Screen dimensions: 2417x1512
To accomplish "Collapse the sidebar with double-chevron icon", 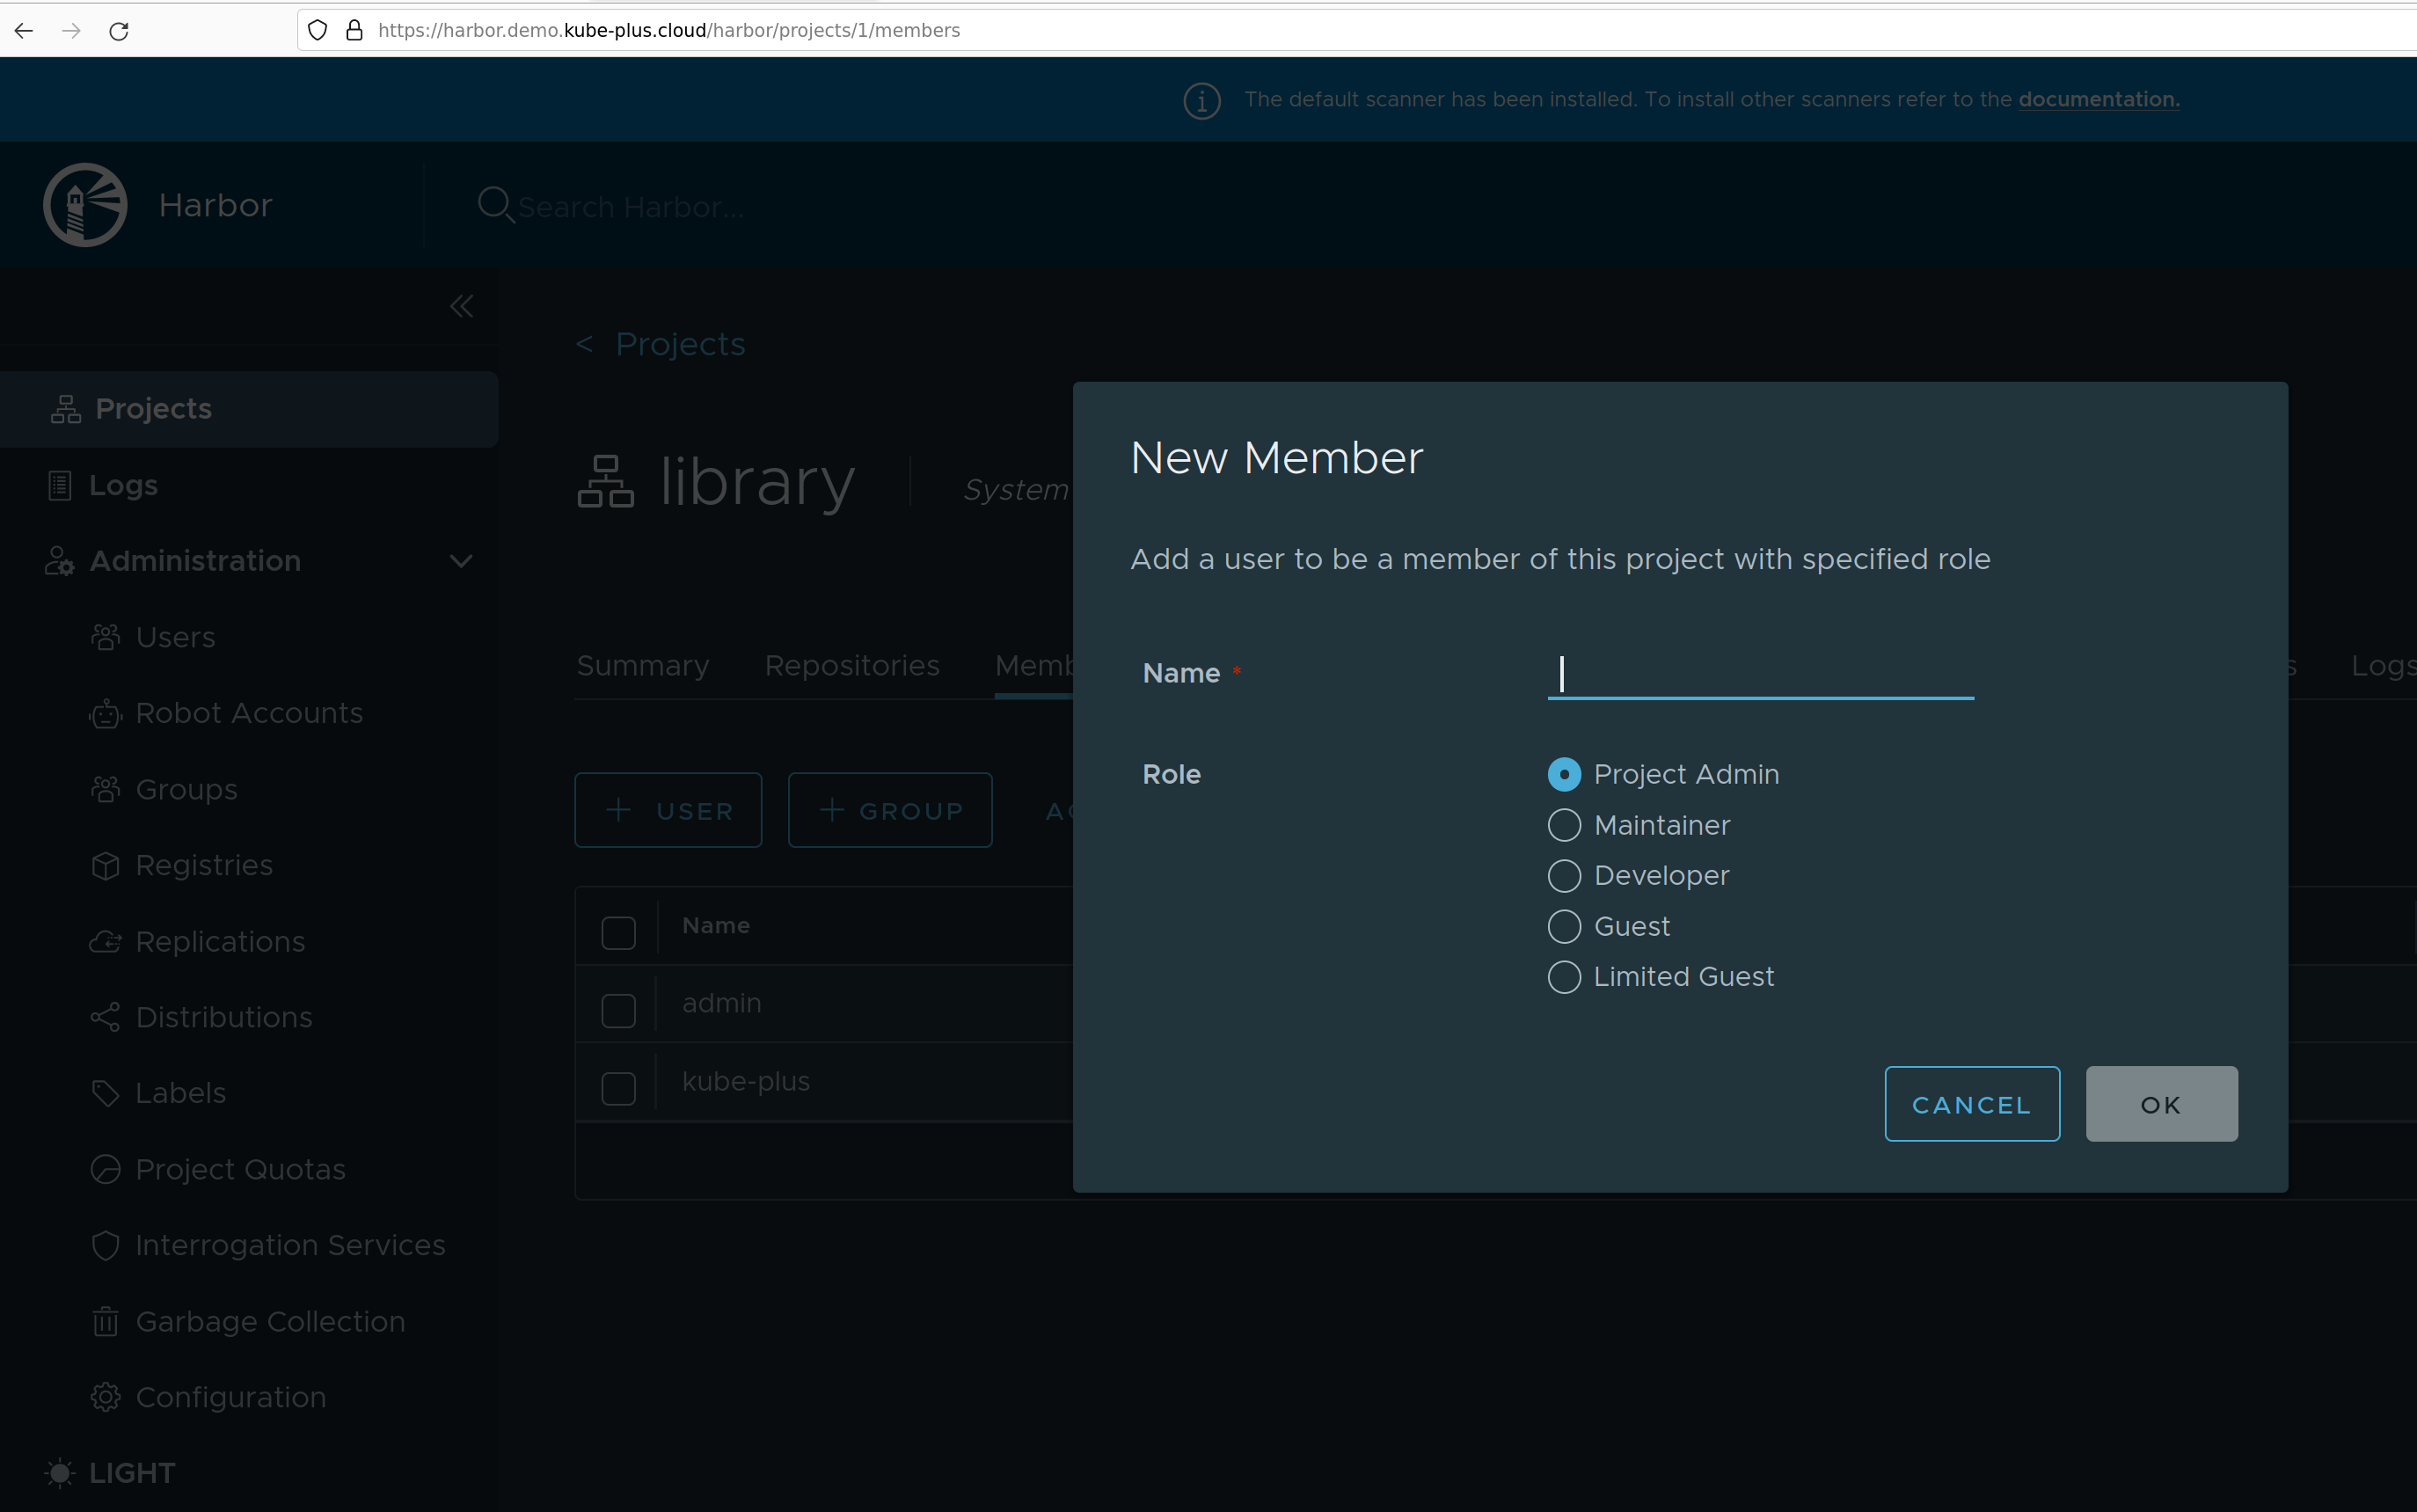I will (x=461, y=306).
